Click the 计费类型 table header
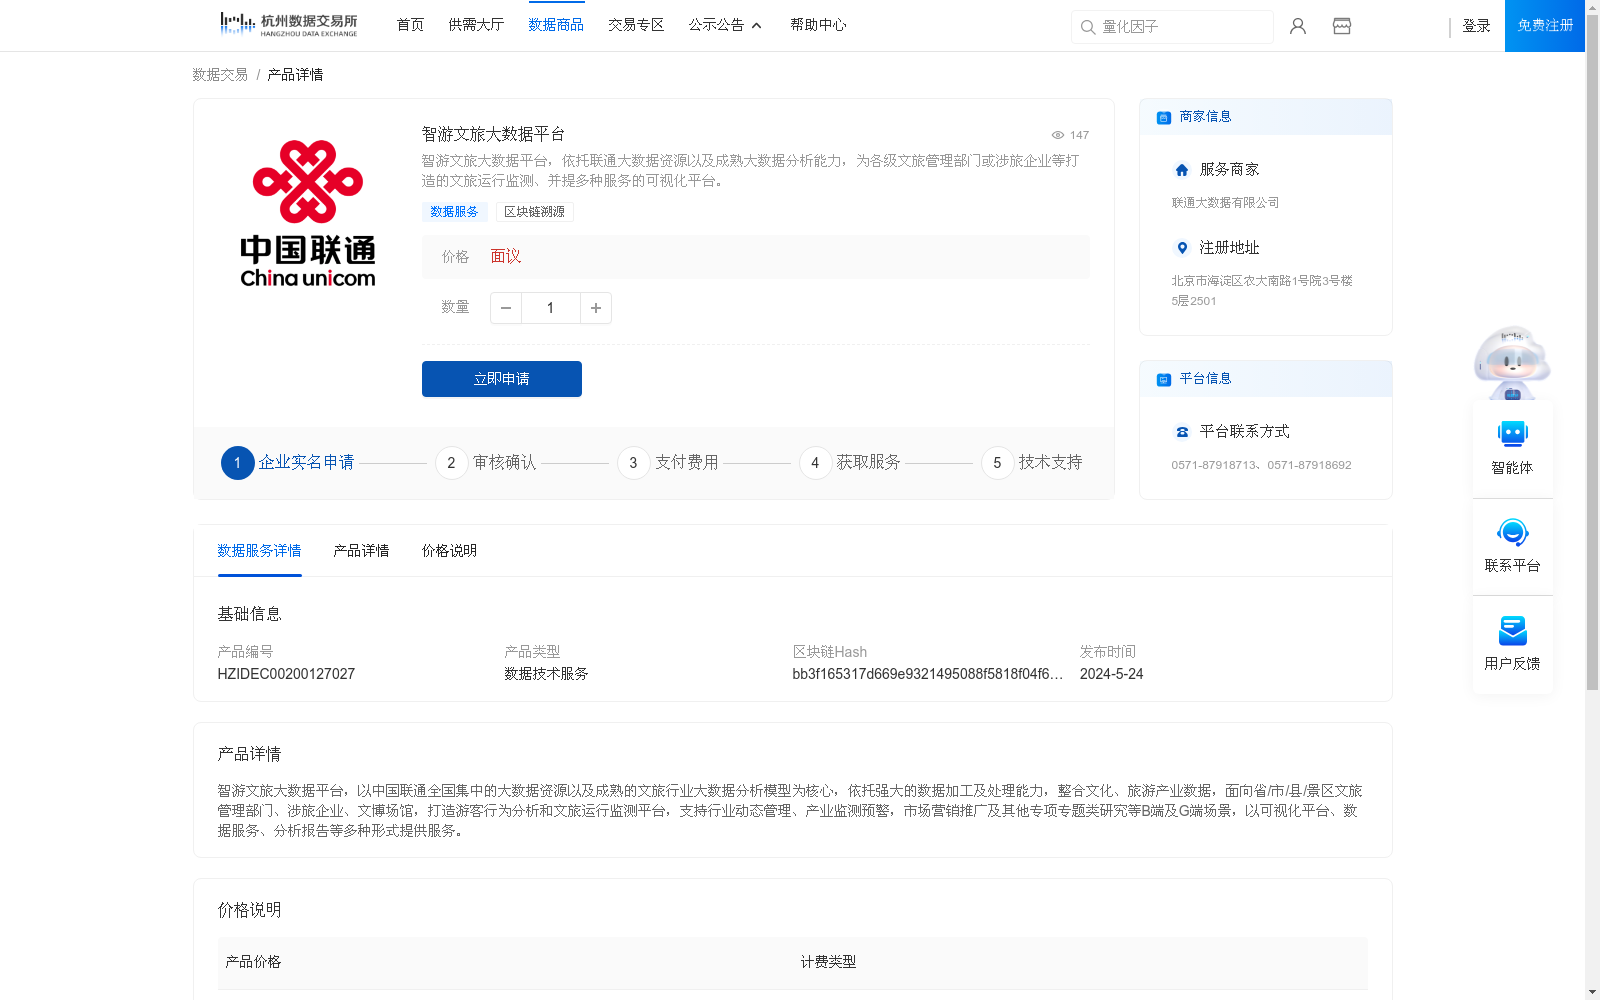 pyautogui.click(x=828, y=962)
